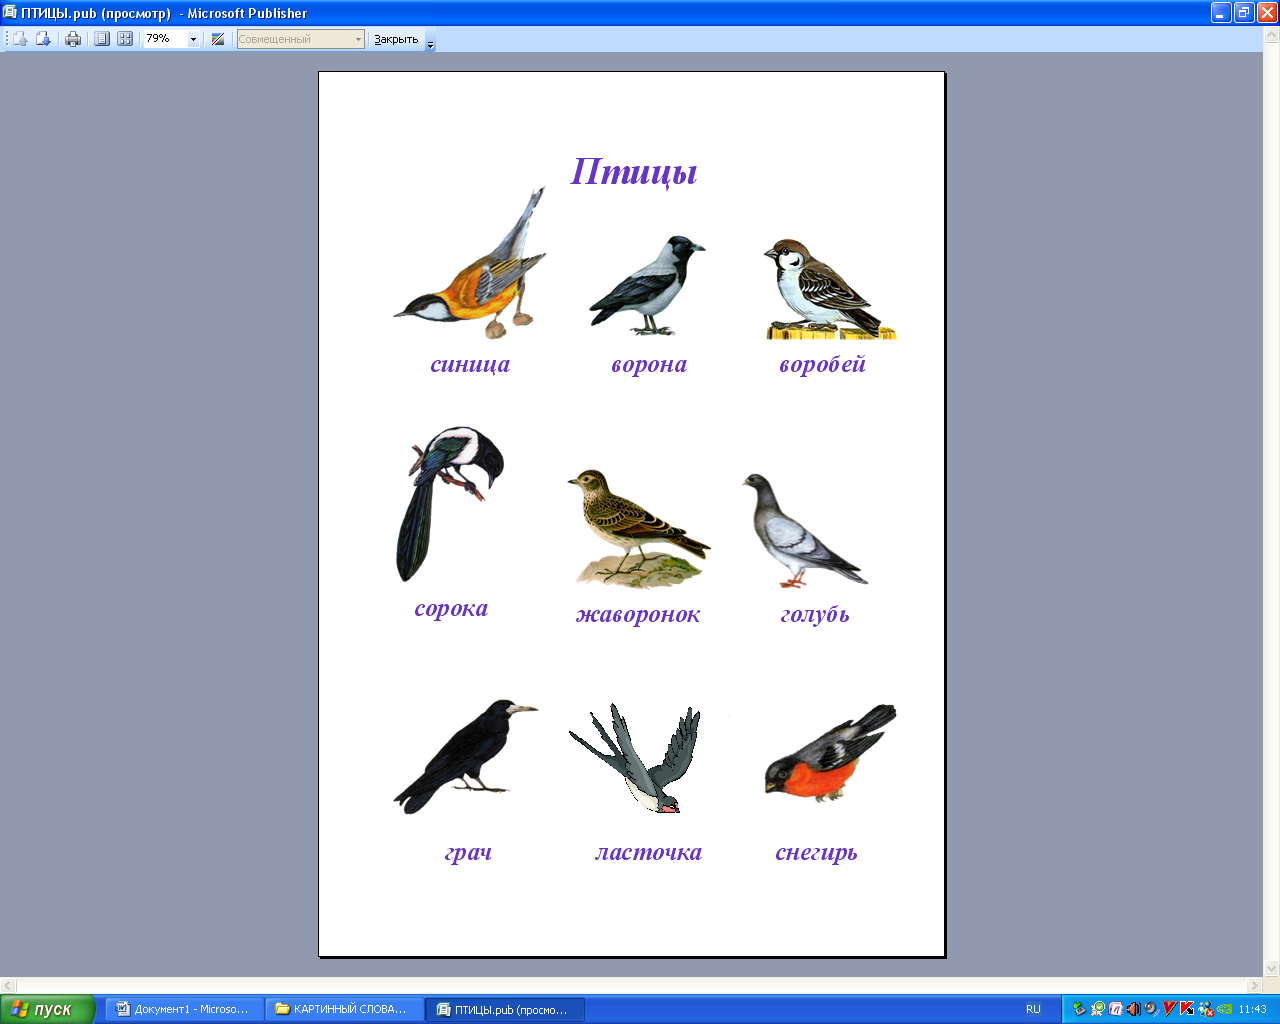Click the Закрыть button to exit preview
The height and width of the screenshot is (1024, 1280).
point(396,39)
